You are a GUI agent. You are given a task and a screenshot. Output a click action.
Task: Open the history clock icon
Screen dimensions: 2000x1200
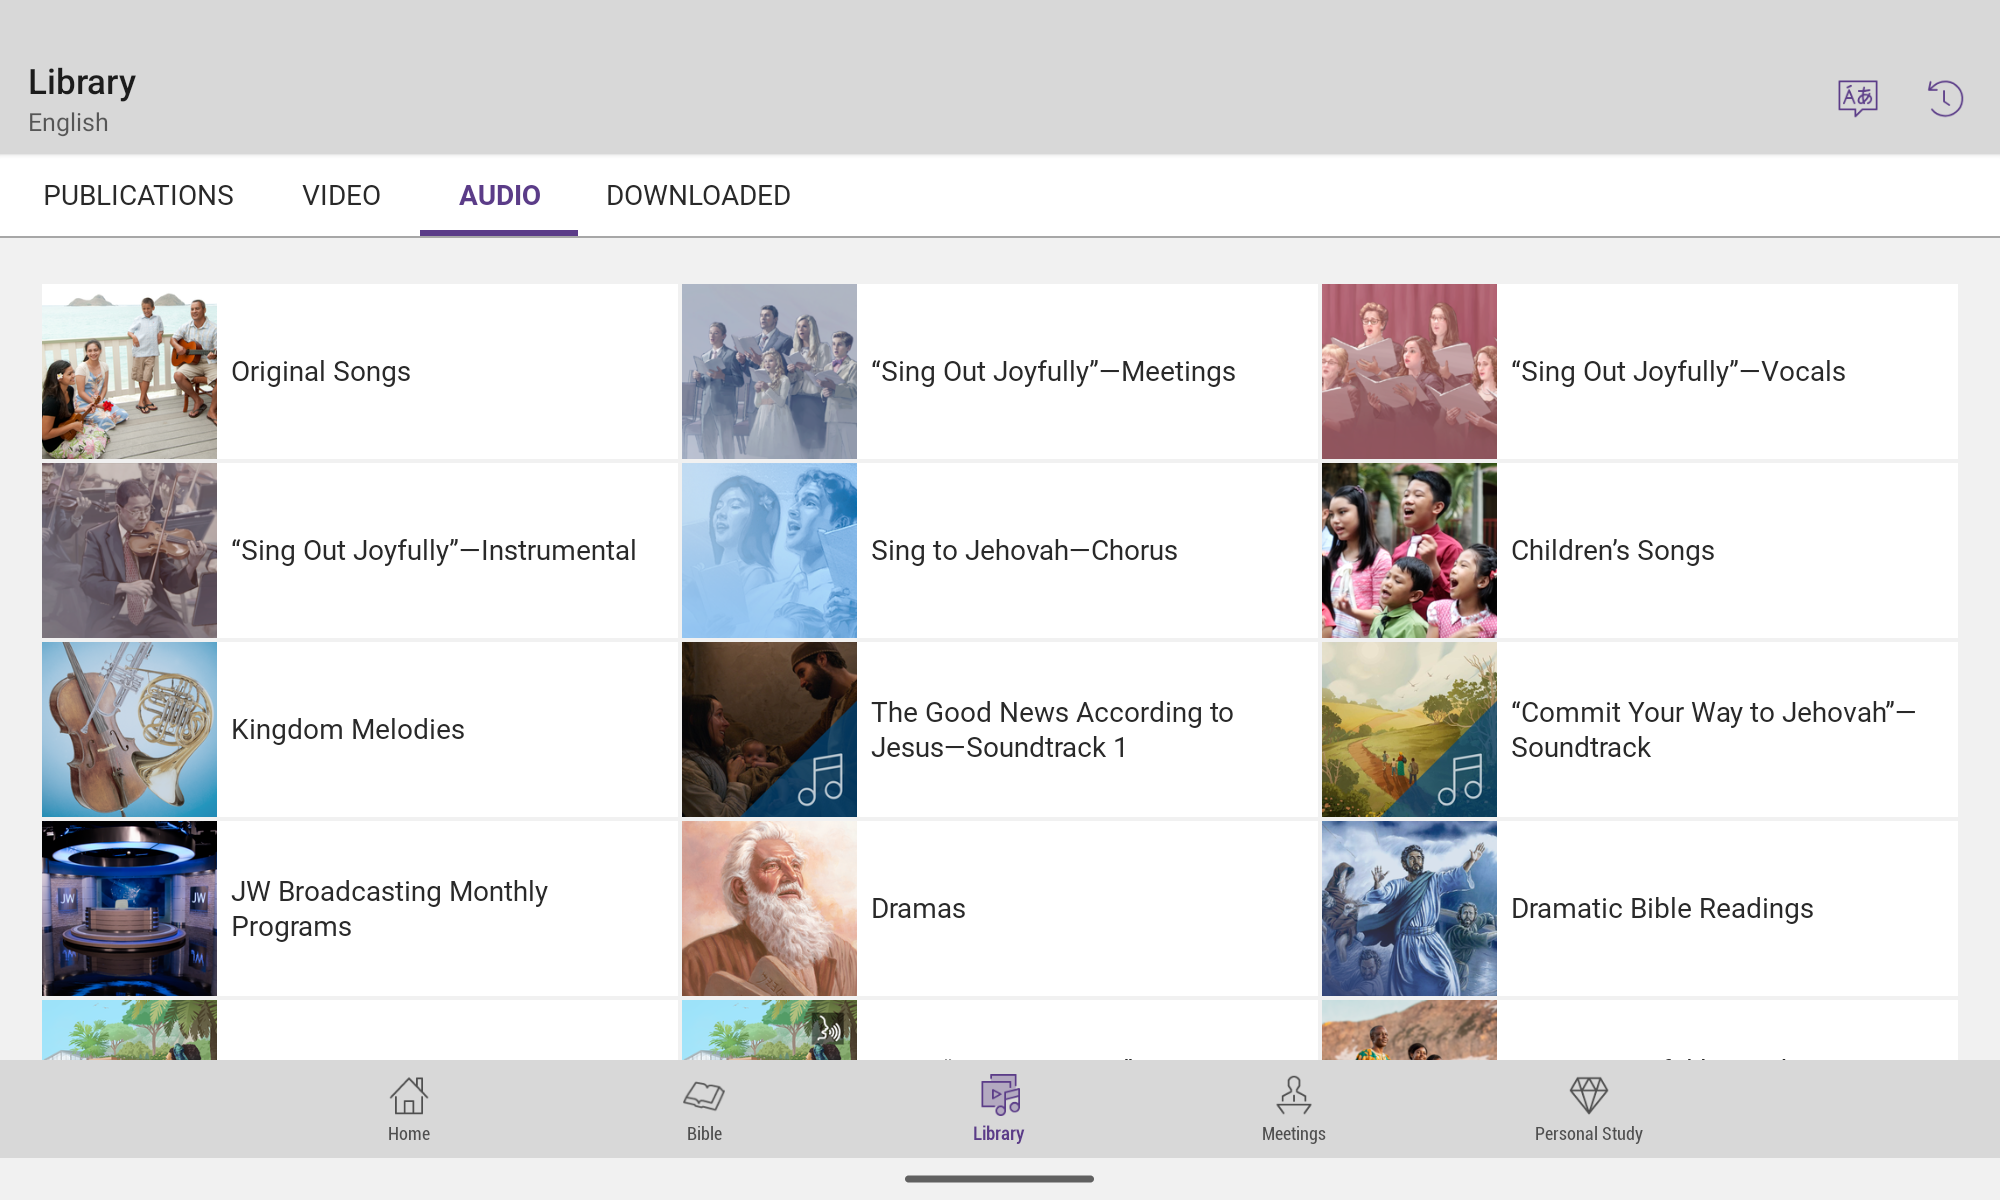pyautogui.click(x=1945, y=98)
